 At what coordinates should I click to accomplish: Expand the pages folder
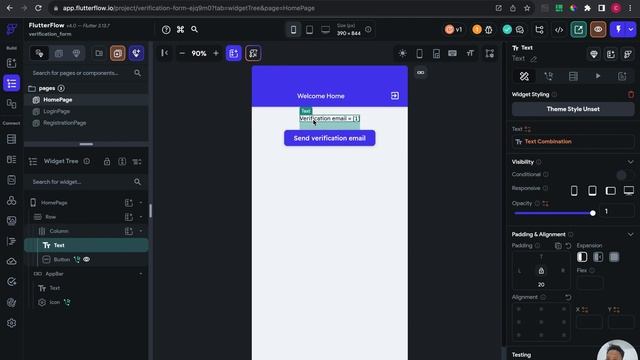pyautogui.click(x=46, y=88)
